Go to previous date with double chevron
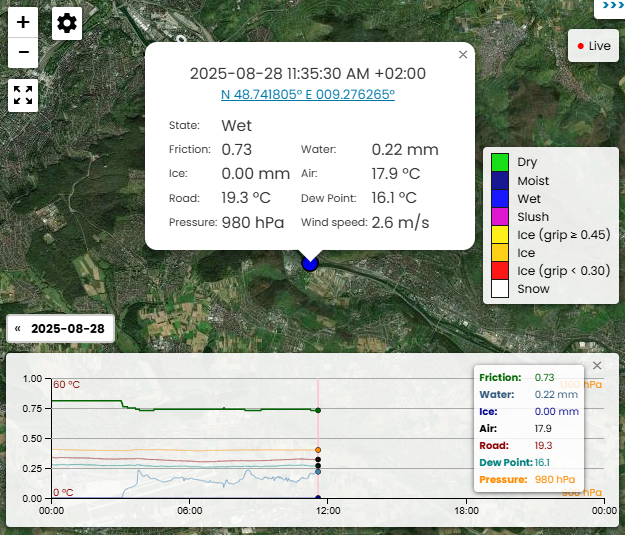The height and width of the screenshot is (535, 625). coord(17,328)
